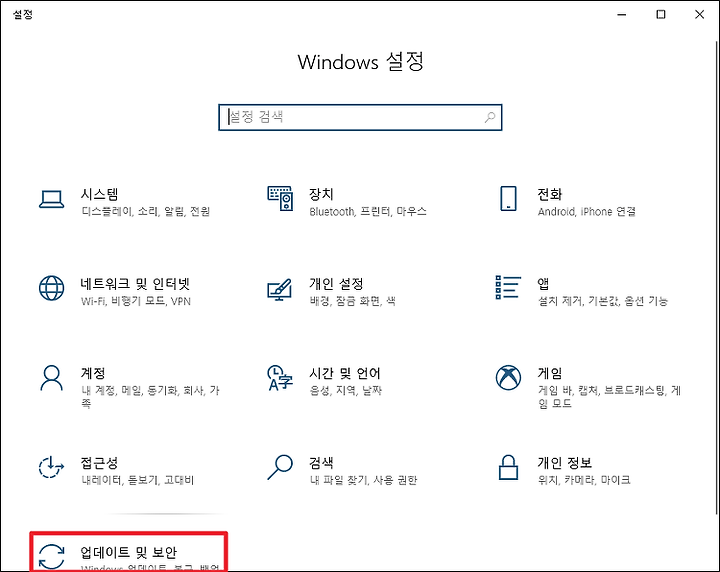Open the 시스템 laptop icon
Viewport: 720px width, 572px height.
[51, 199]
